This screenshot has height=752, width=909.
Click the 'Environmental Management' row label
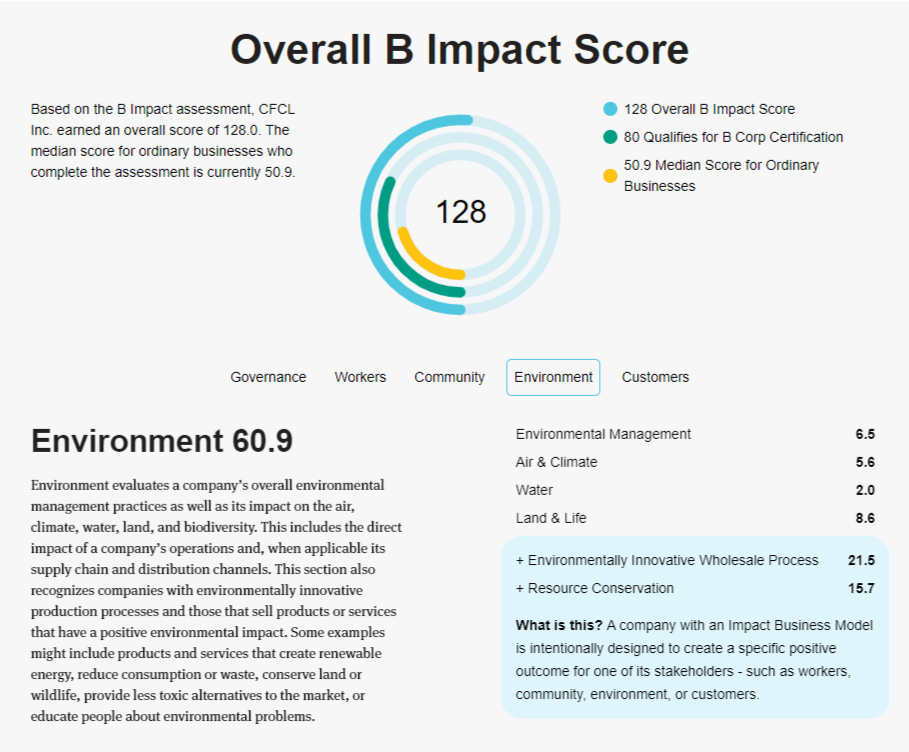603,434
